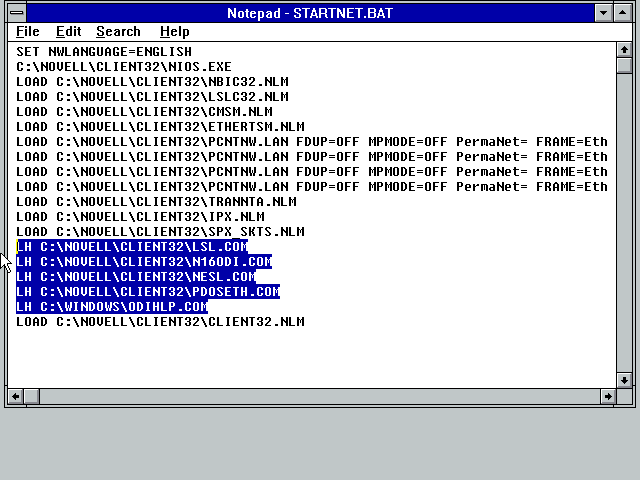The image size is (640, 480).
Task: Click the horizontal scrollbar right arrow
Action: (x=608, y=396)
